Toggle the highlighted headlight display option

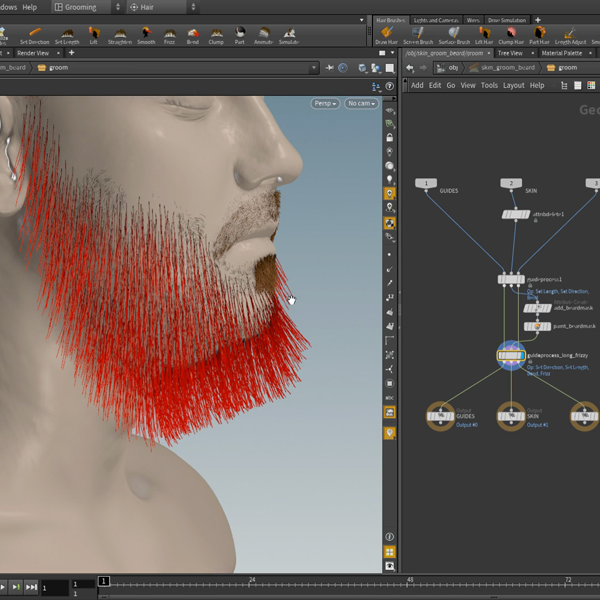[389, 192]
